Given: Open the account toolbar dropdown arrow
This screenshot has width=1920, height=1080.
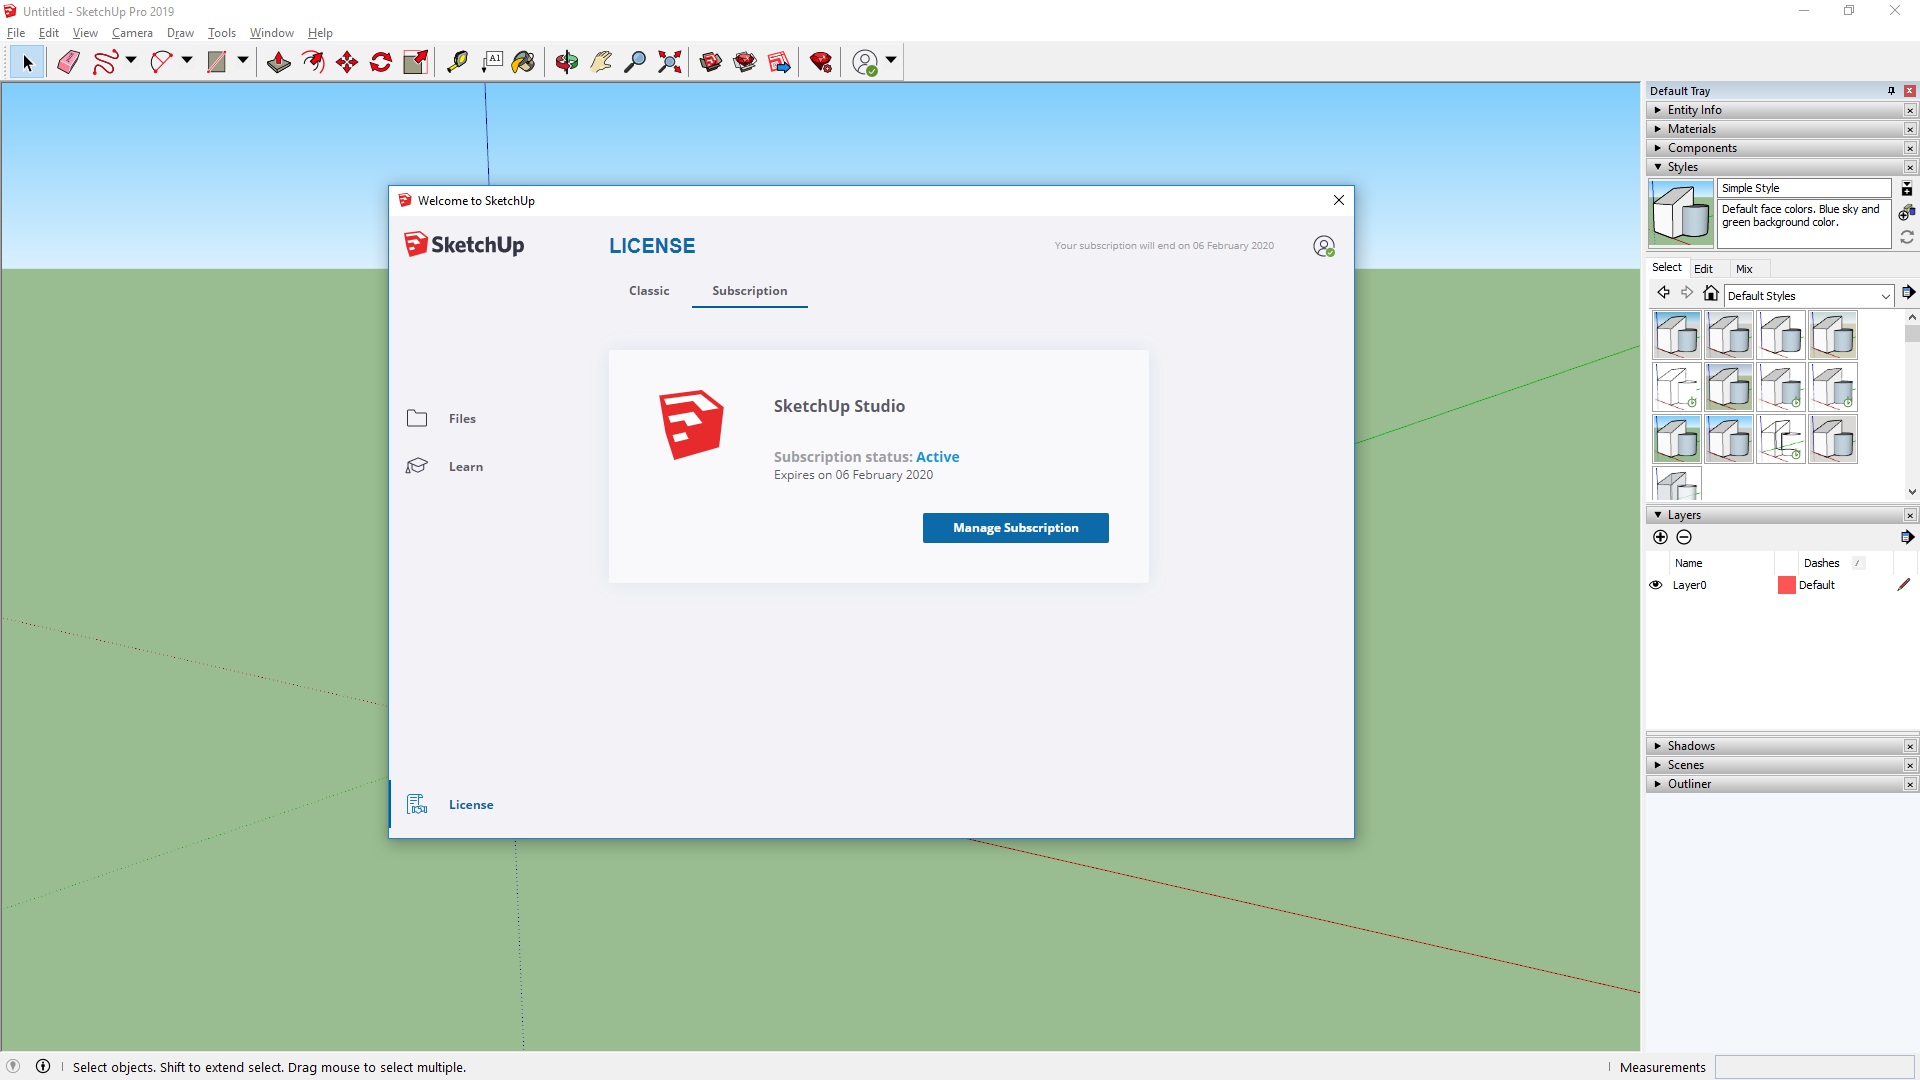Looking at the screenshot, I should click(891, 61).
